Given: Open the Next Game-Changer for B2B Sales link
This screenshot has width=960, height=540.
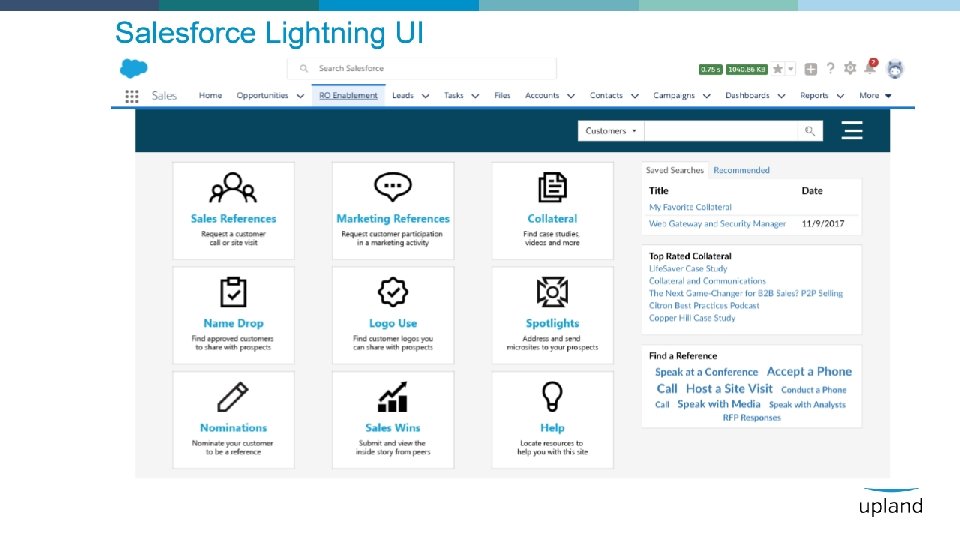Looking at the screenshot, I should point(746,293).
